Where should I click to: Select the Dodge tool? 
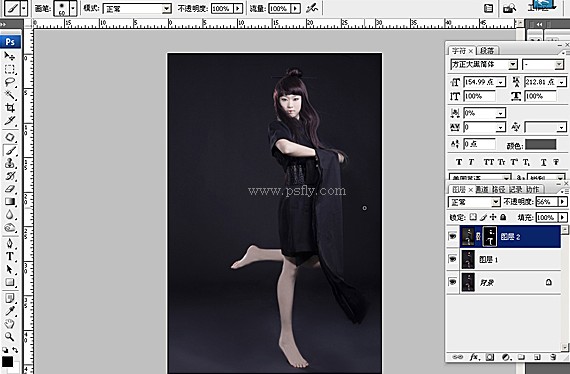(10, 228)
